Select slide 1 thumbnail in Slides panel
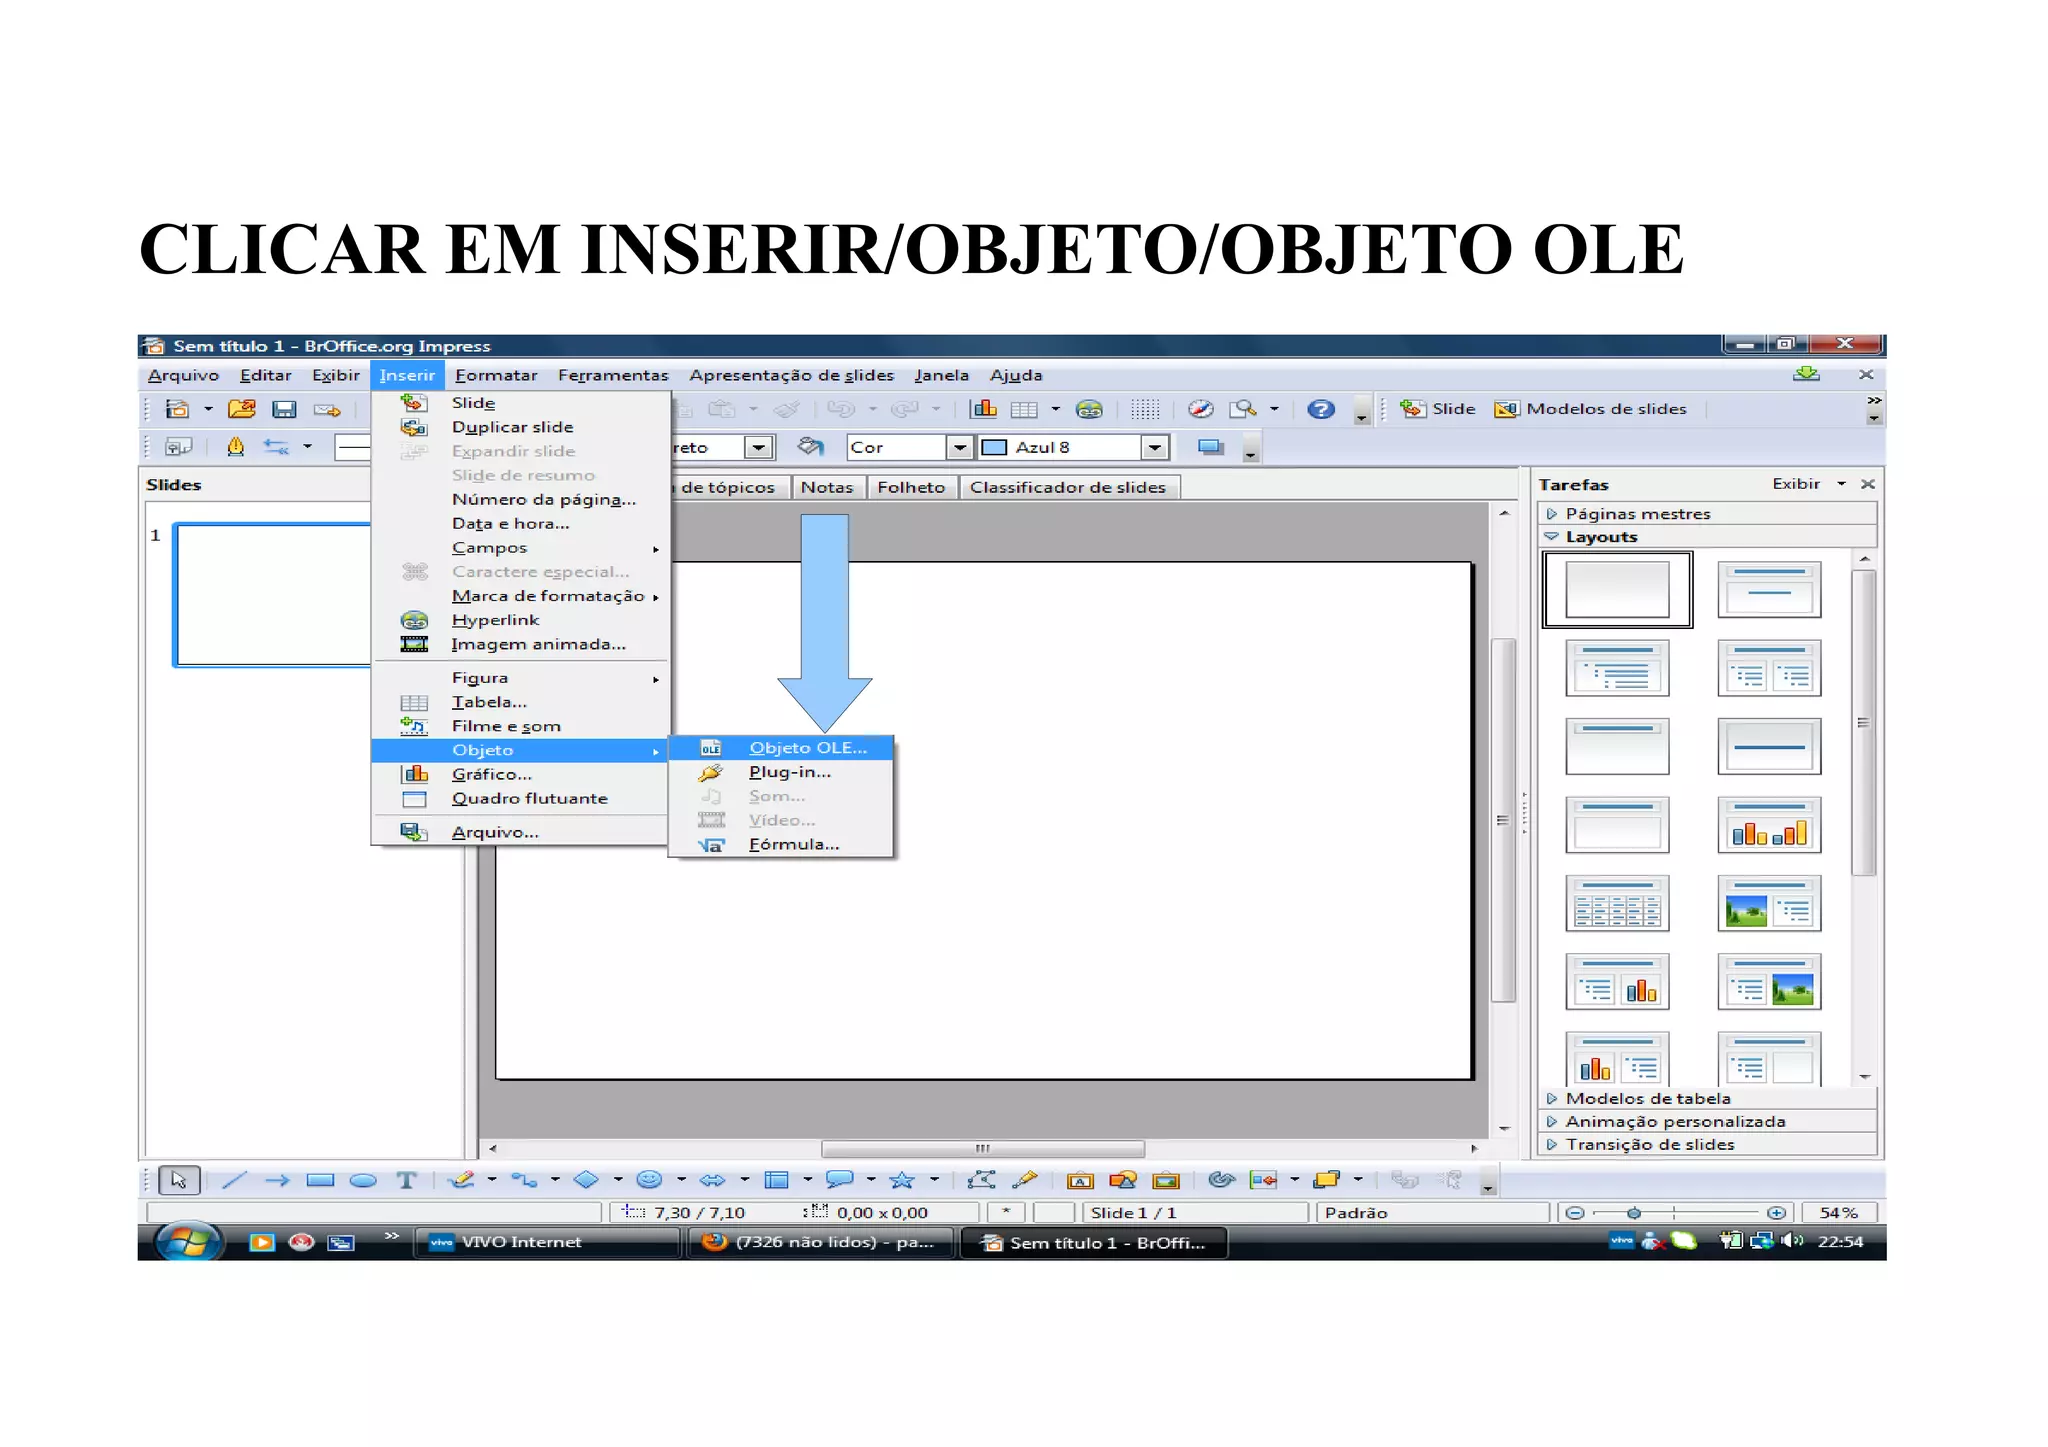Image resolution: width=2048 pixels, height=1447 pixels. 272,594
